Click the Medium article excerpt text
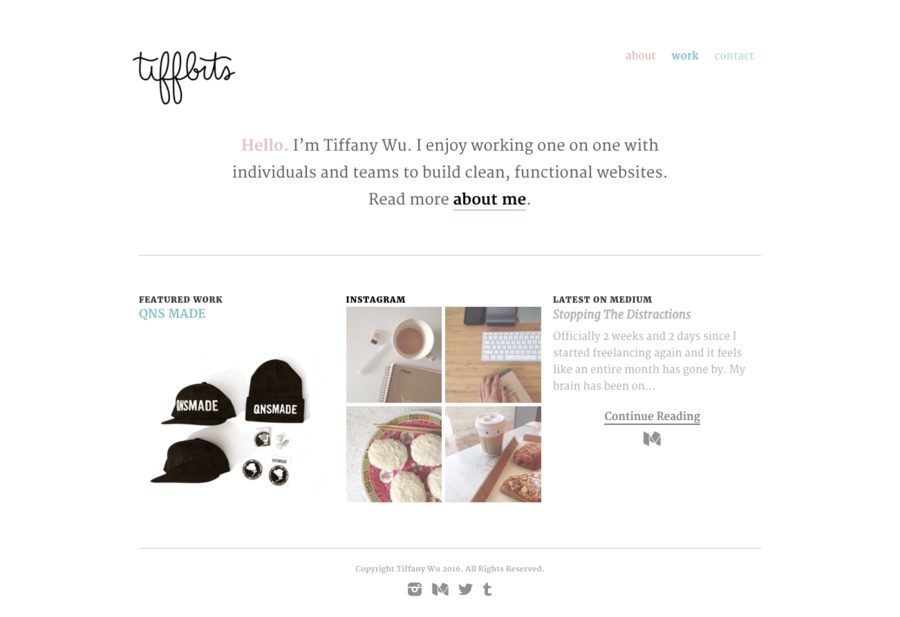Screen dimensions: 900x617 pyautogui.click(x=649, y=361)
